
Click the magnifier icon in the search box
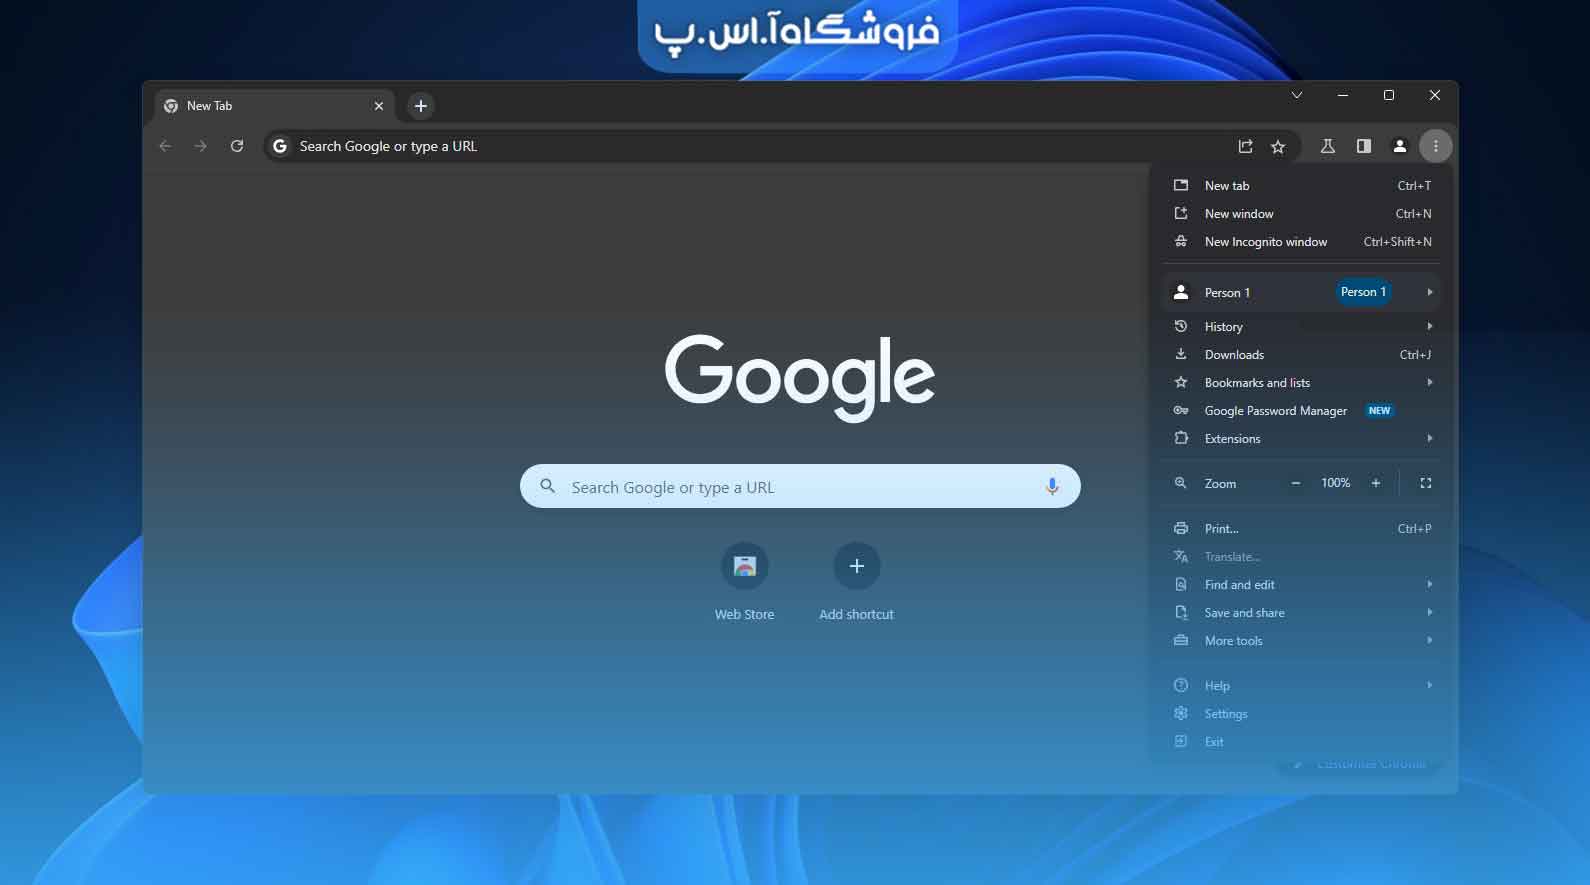click(x=547, y=486)
